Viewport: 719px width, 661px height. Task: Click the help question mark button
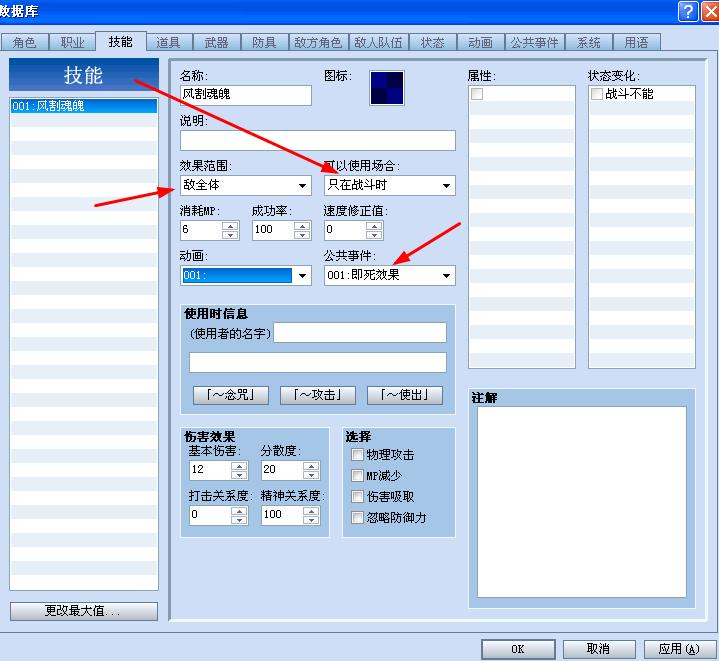[687, 11]
